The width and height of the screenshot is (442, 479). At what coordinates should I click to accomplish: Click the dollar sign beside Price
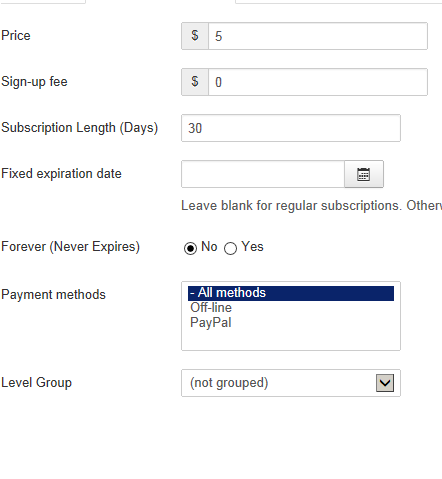[x=195, y=36]
